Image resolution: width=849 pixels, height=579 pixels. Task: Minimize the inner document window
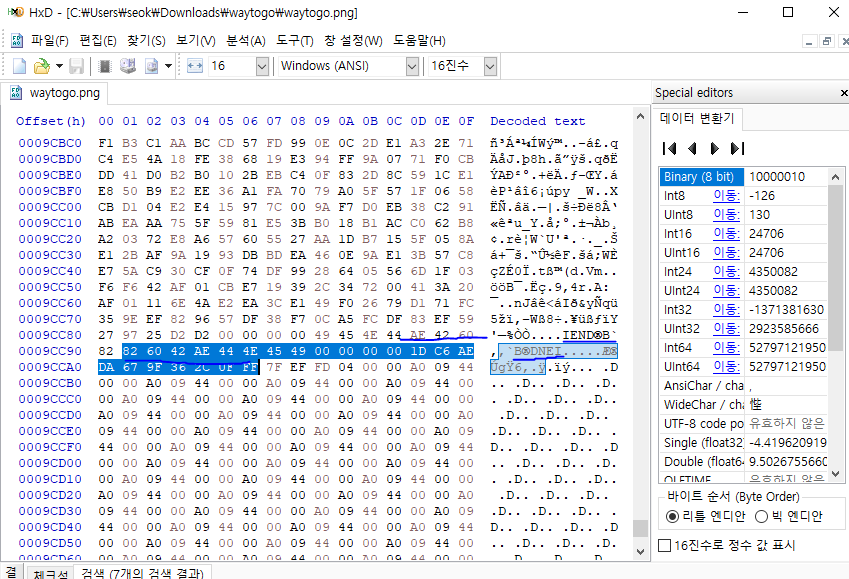(809, 41)
